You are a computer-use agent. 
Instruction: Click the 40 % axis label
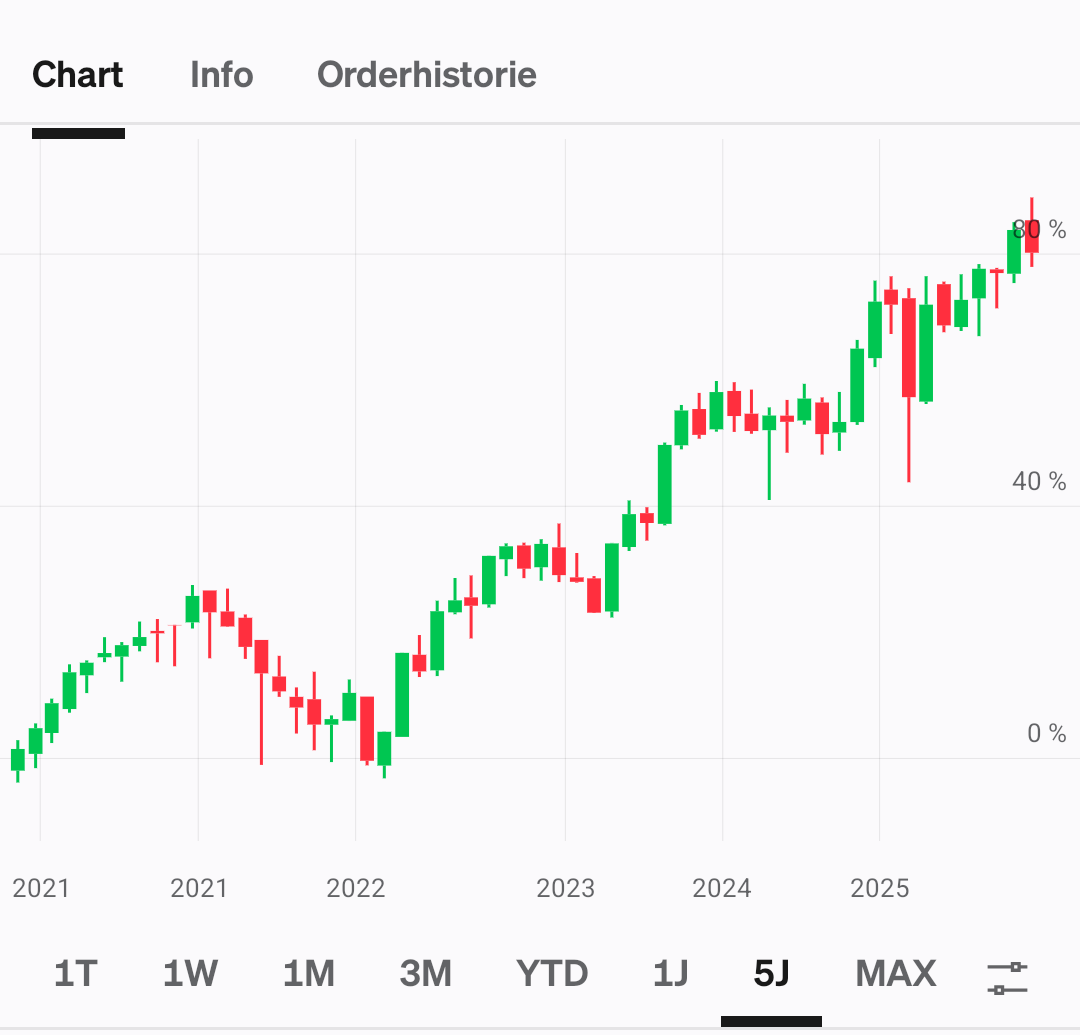pyautogui.click(x=1040, y=482)
